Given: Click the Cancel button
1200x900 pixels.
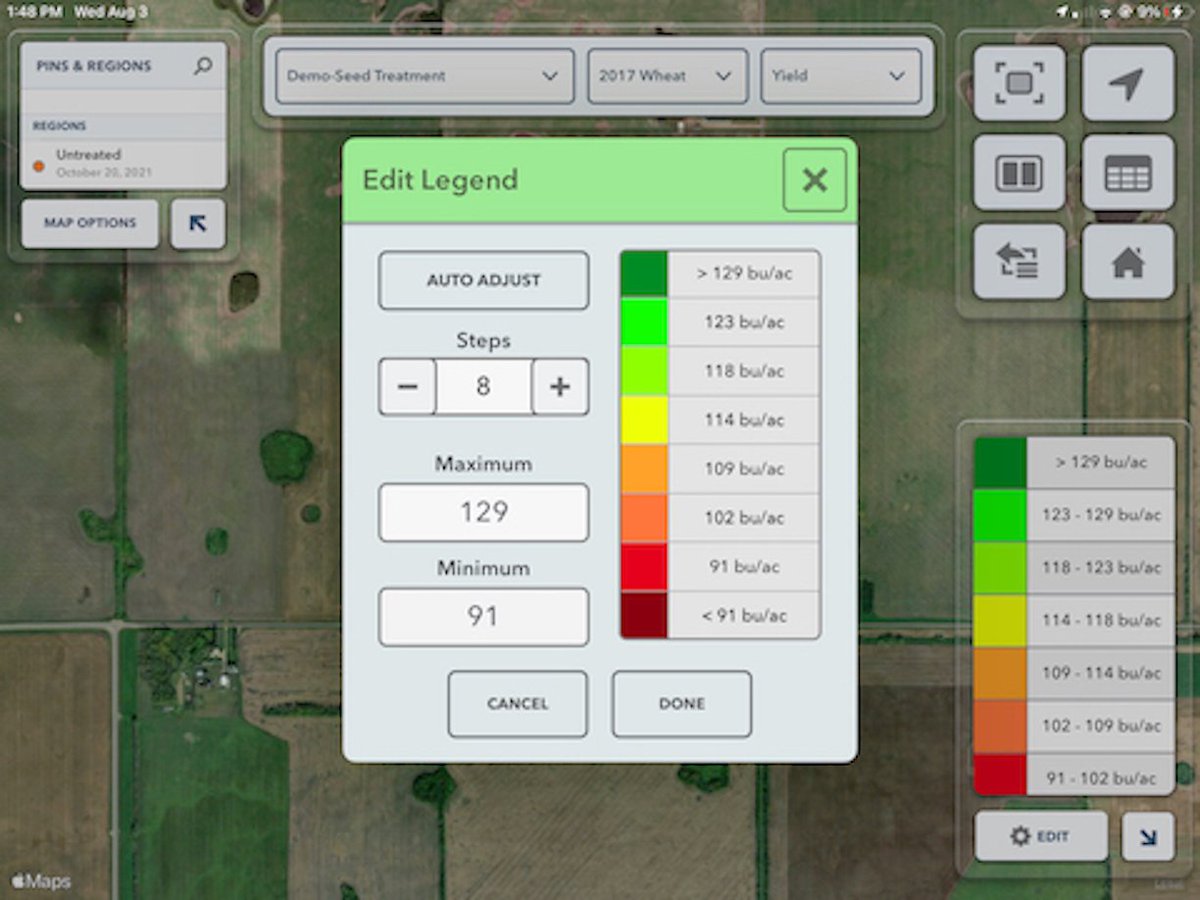Looking at the screenshot, I should point(517,704).
